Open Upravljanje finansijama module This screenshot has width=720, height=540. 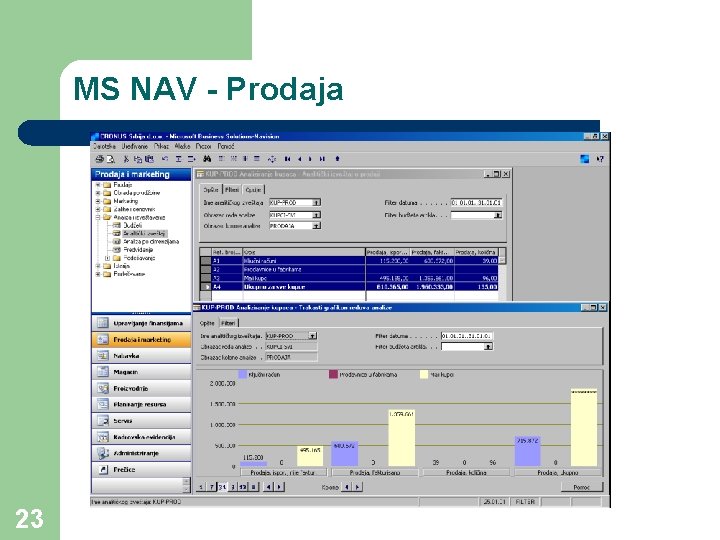click(x=141, y=323)
